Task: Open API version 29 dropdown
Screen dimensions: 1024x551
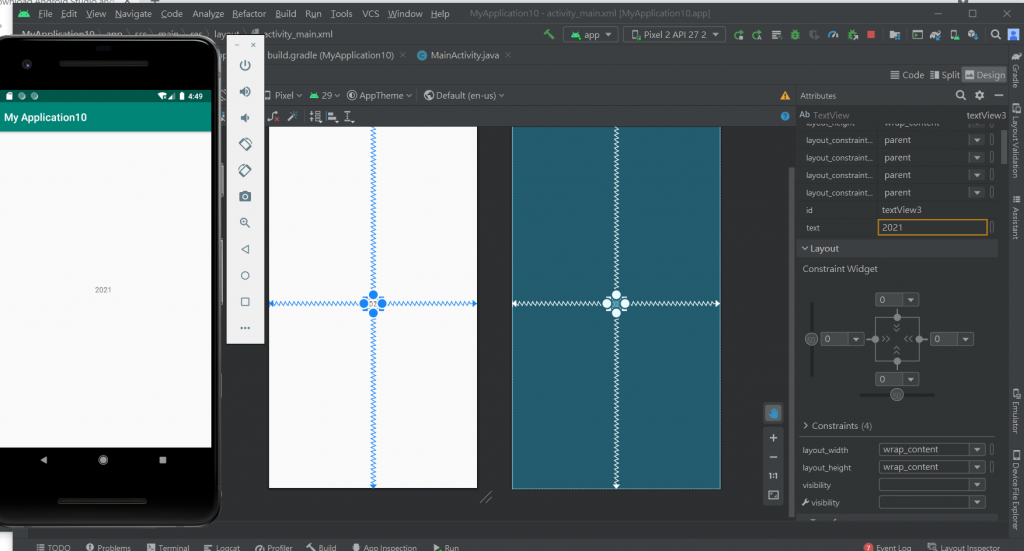Action: [324, 95]
